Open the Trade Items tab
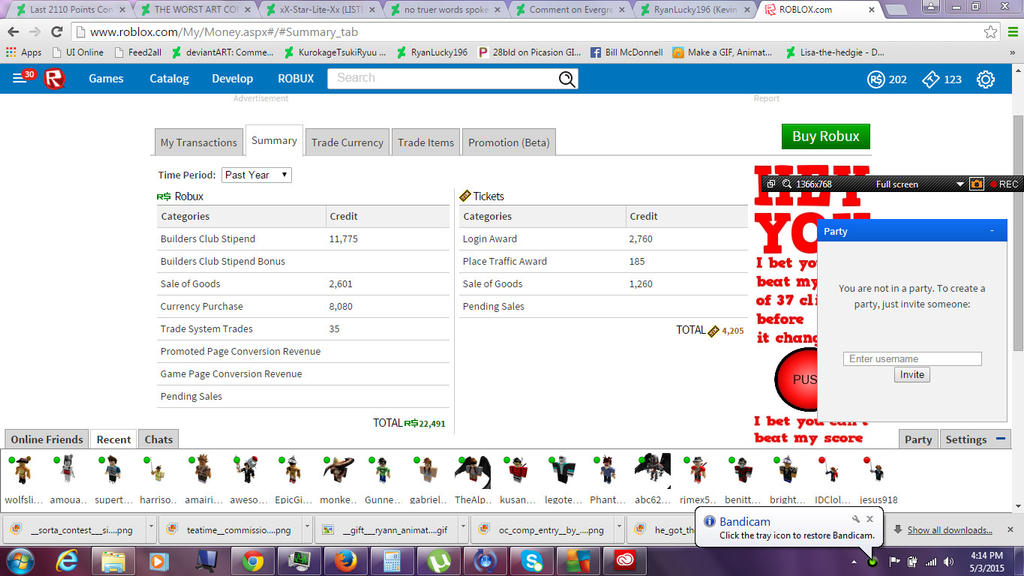Image resolution: width=1024 pixels, height=576 pixels. click(426, 142)
